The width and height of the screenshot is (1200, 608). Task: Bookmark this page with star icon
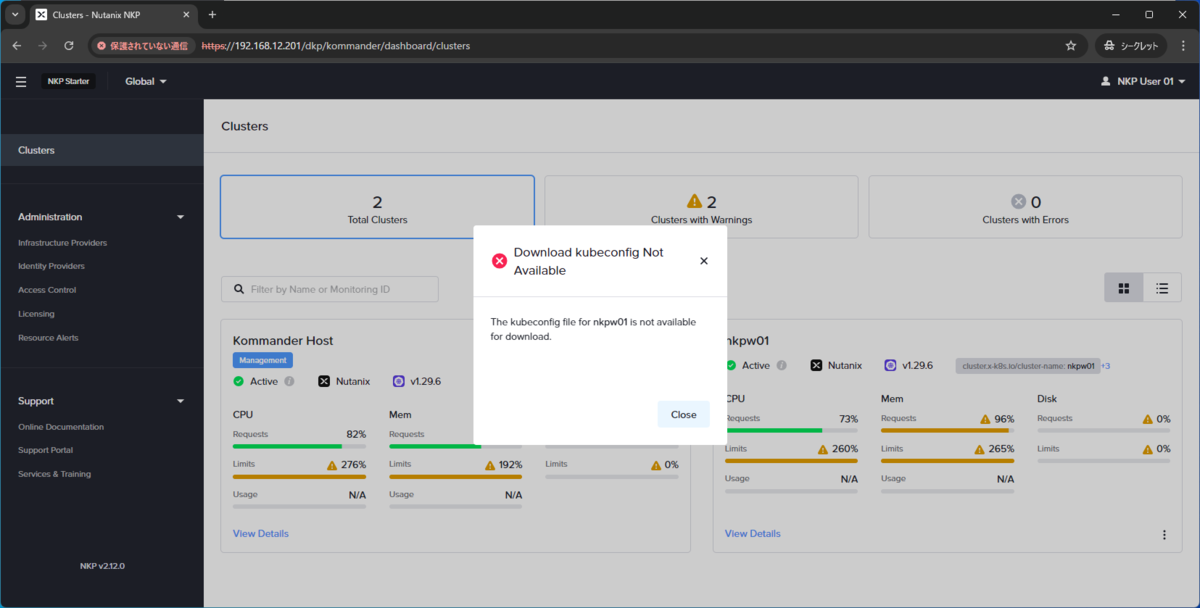(1071, 46)
